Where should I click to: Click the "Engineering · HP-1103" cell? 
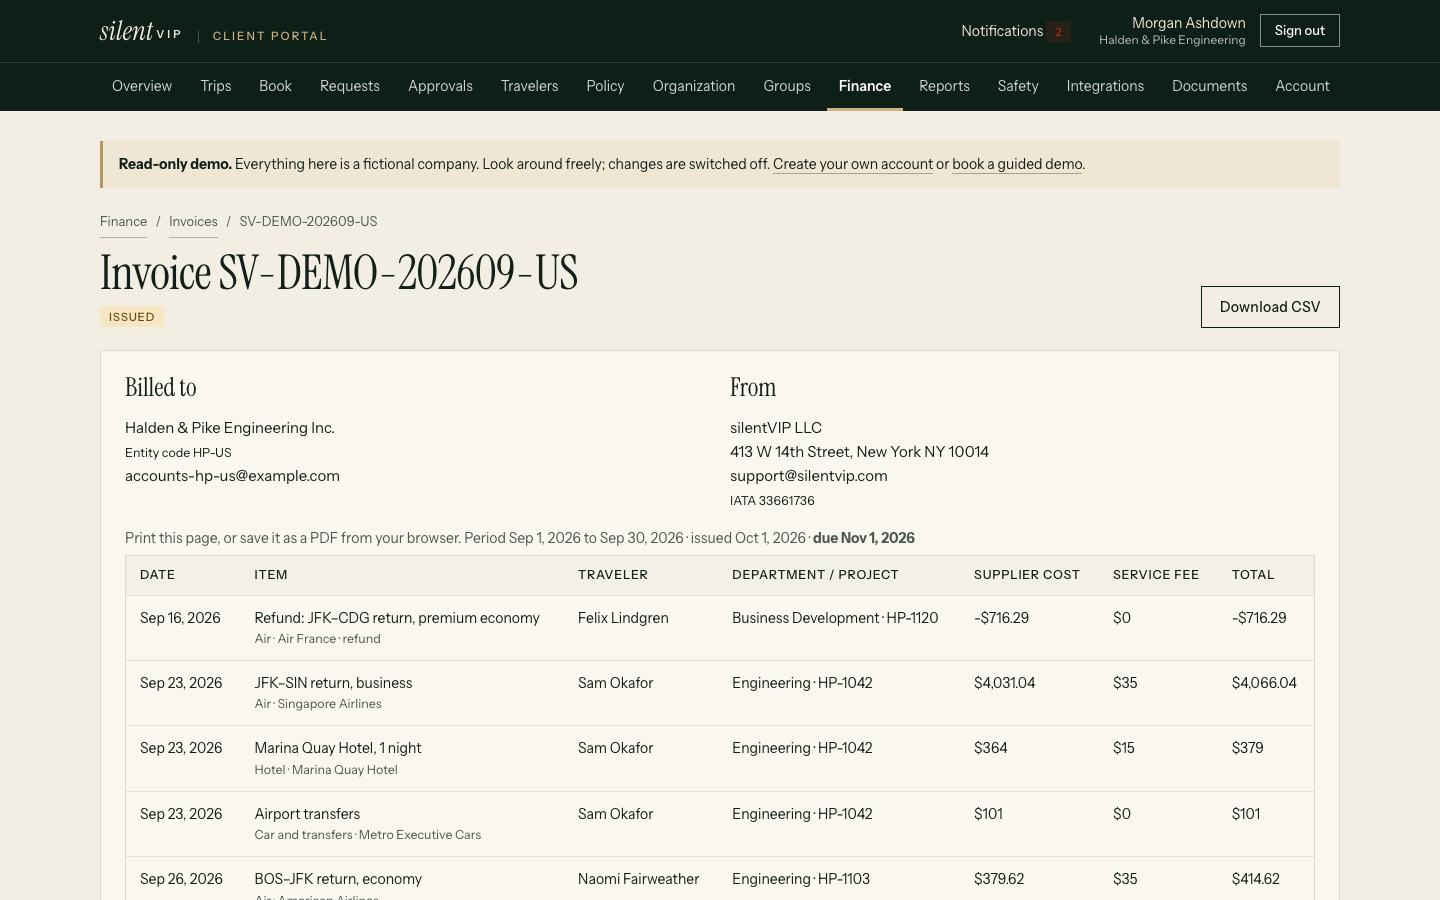[801, 879]
